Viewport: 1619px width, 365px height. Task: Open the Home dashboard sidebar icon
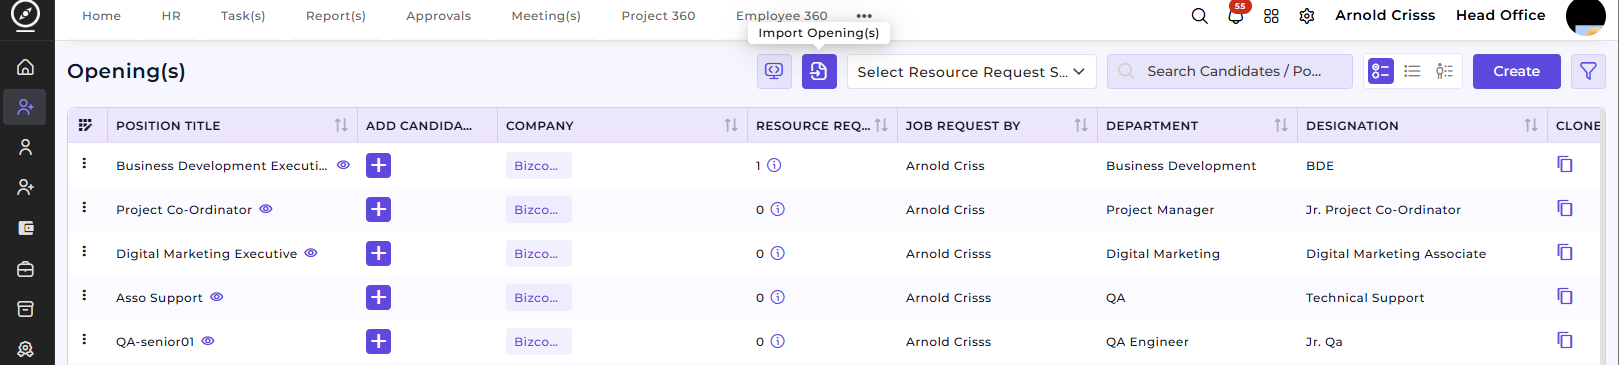pos(26,67)
